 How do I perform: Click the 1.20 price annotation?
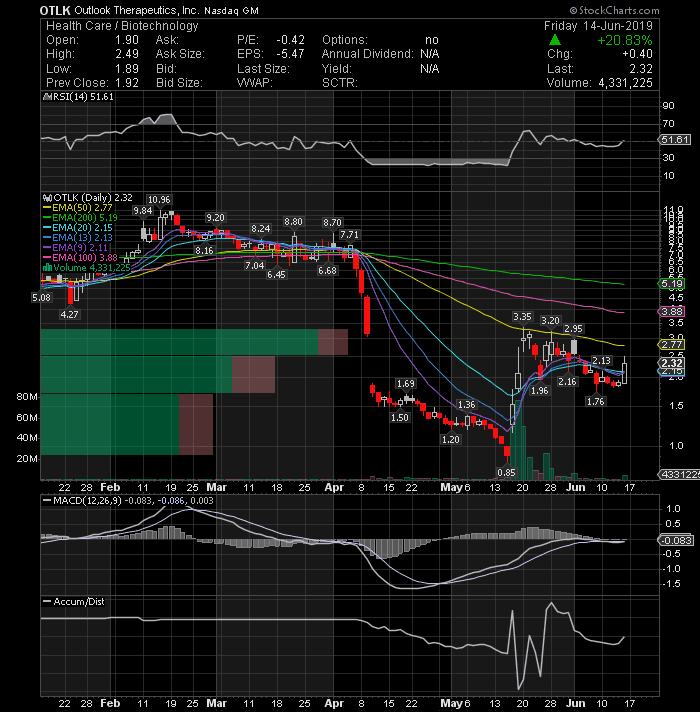tap(451, 440)
